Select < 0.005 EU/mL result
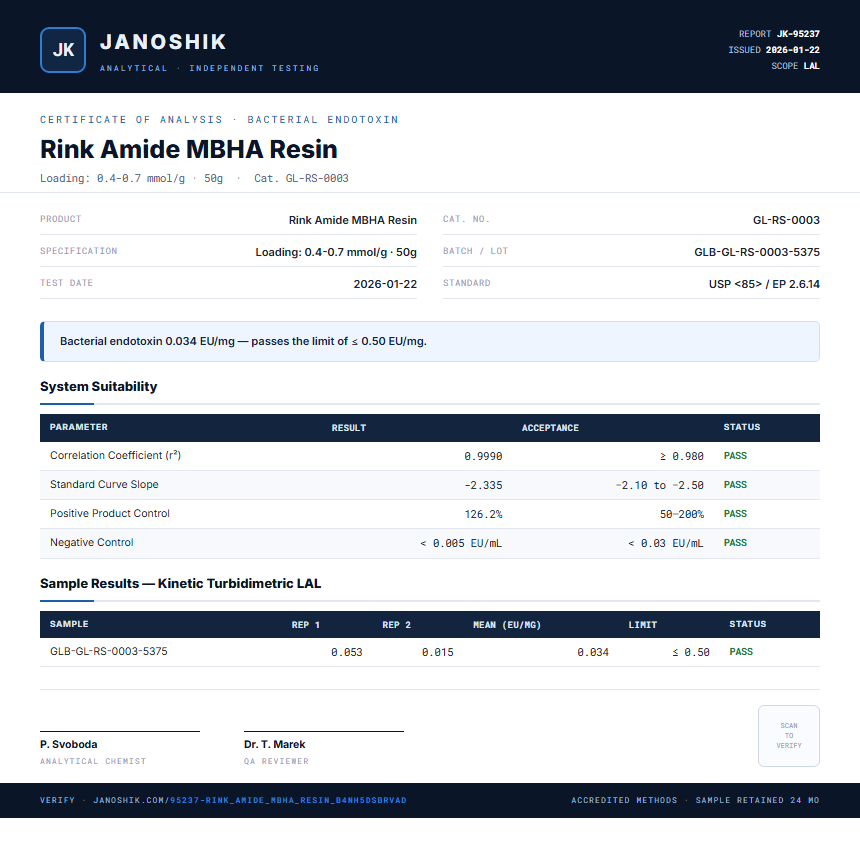860x846 pixels. 461,543
